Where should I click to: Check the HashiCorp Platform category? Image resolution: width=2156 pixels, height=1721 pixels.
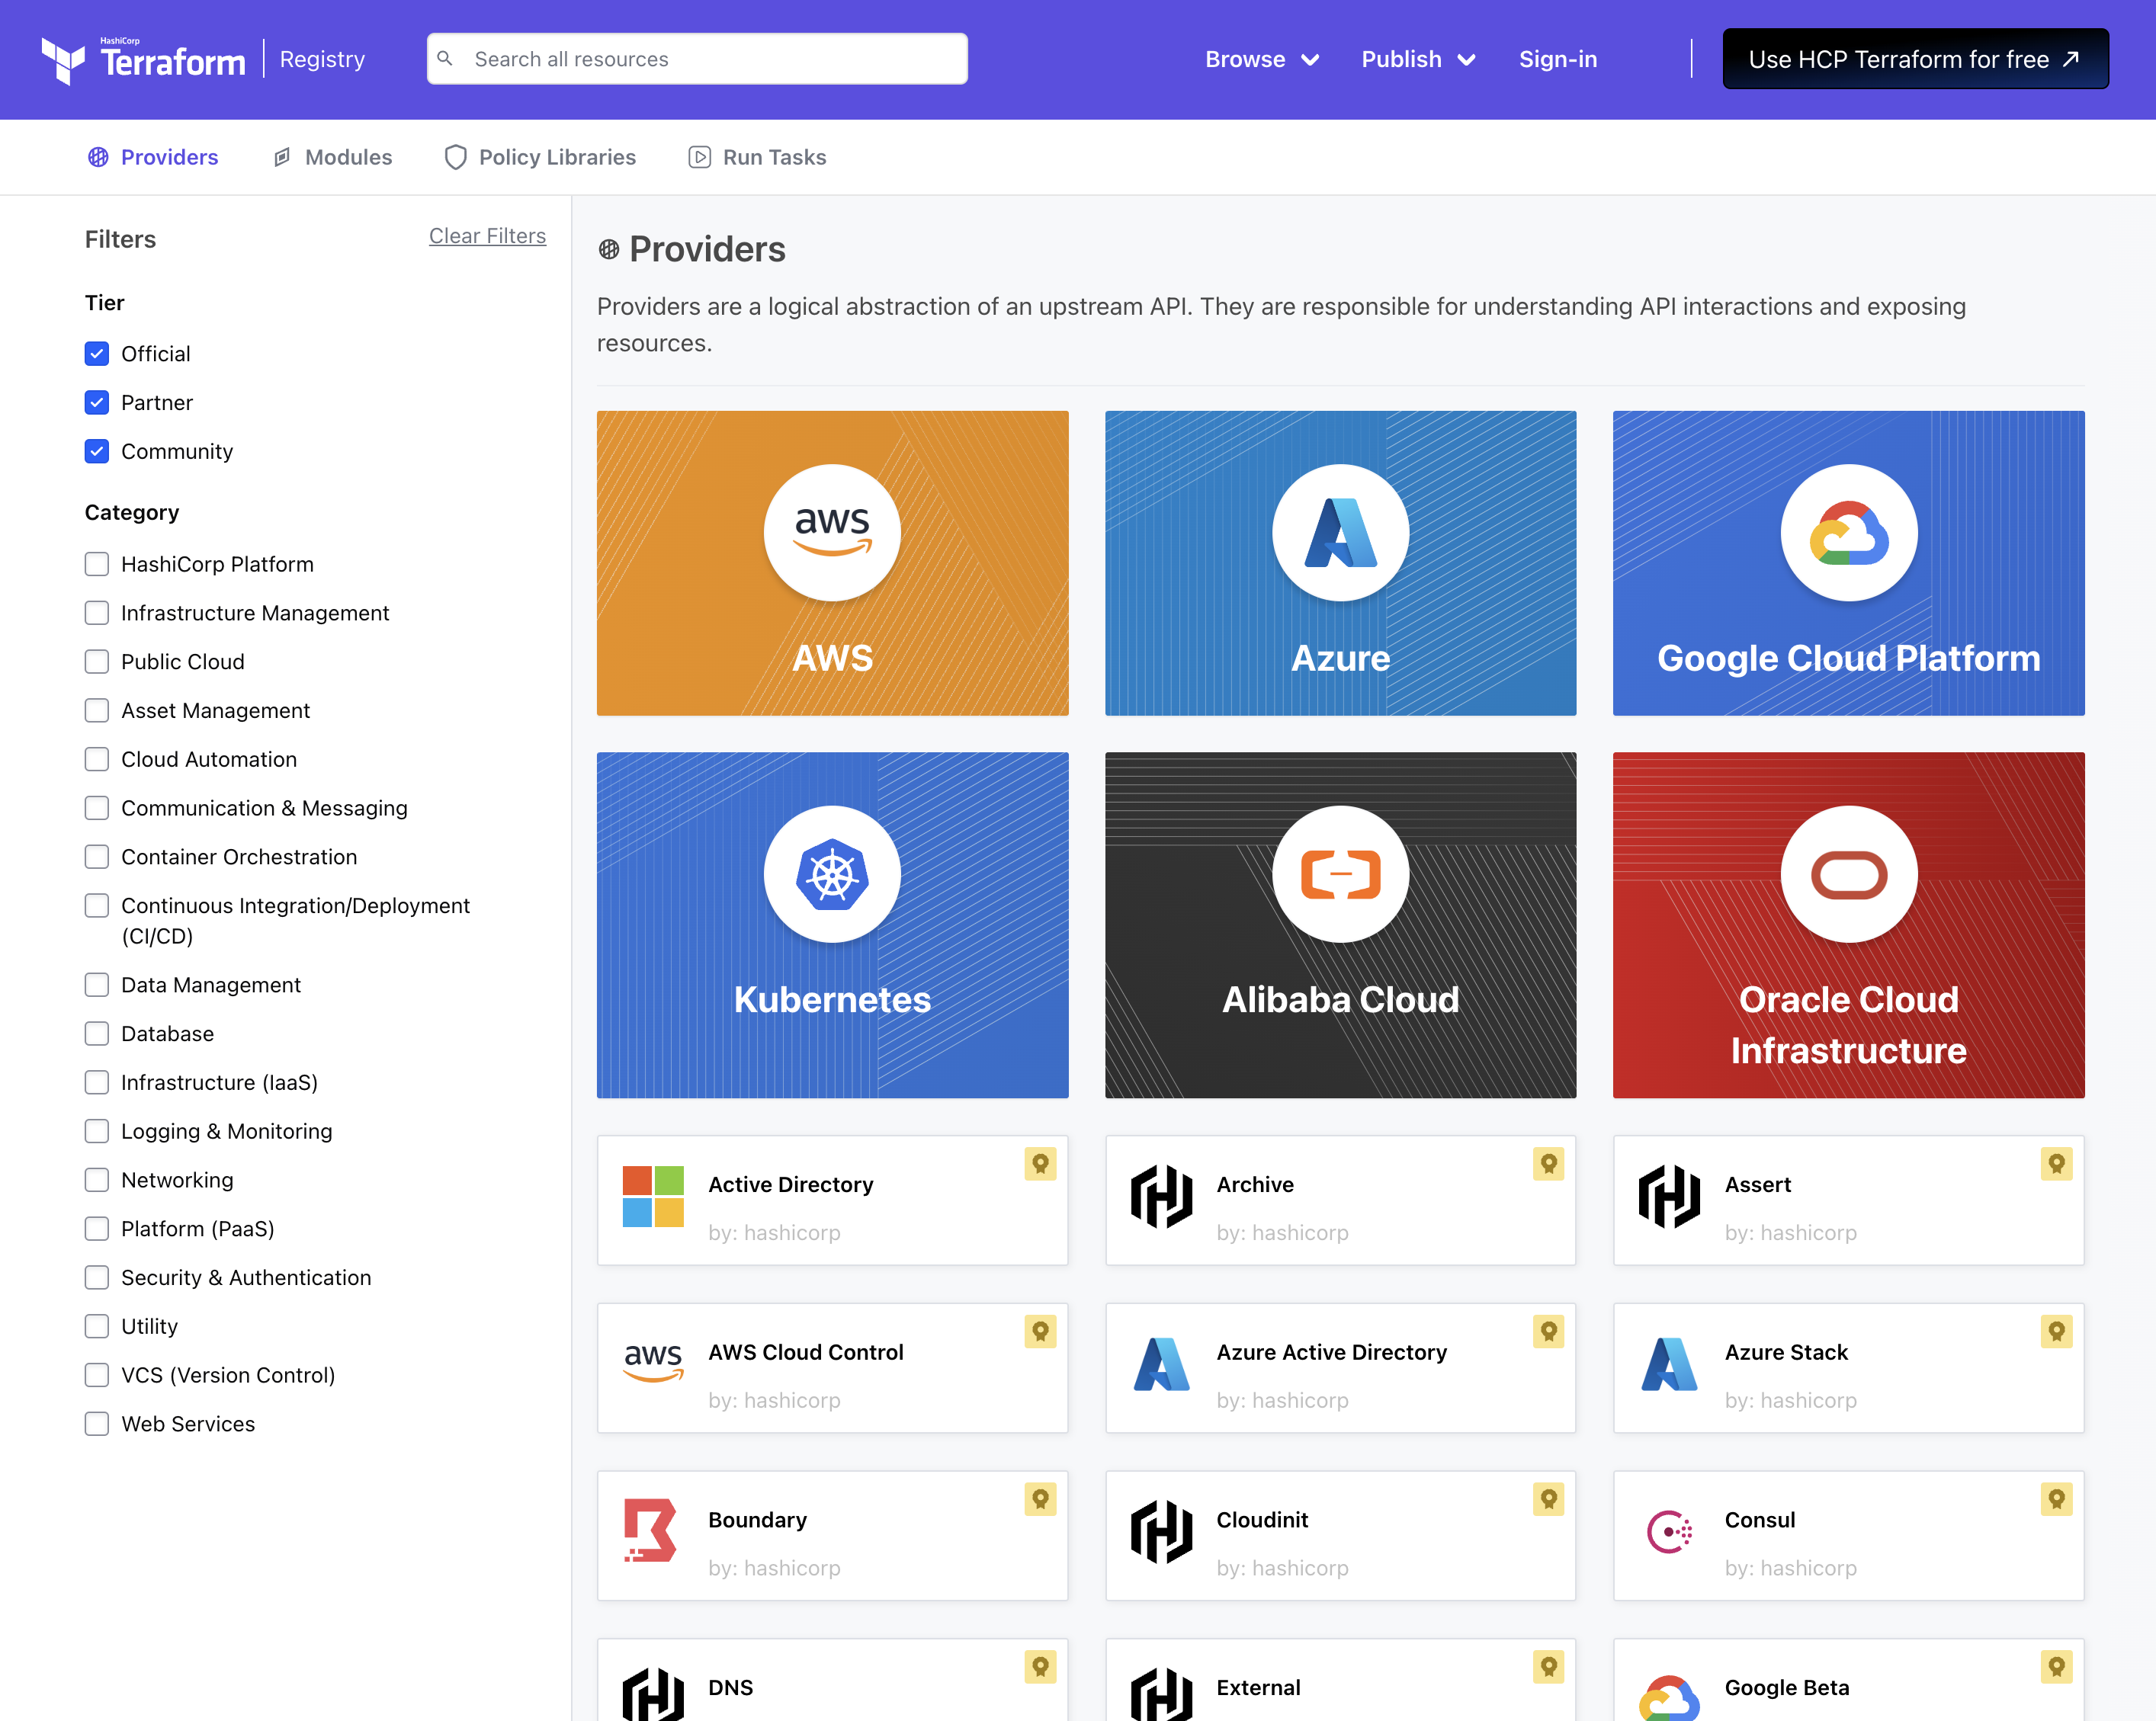(97, 565)
